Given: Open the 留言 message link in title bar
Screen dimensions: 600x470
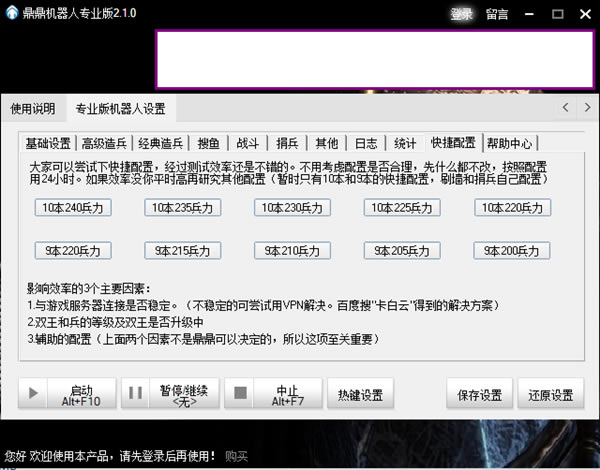Looking at the screenshot, I should (x=497, y=14).
